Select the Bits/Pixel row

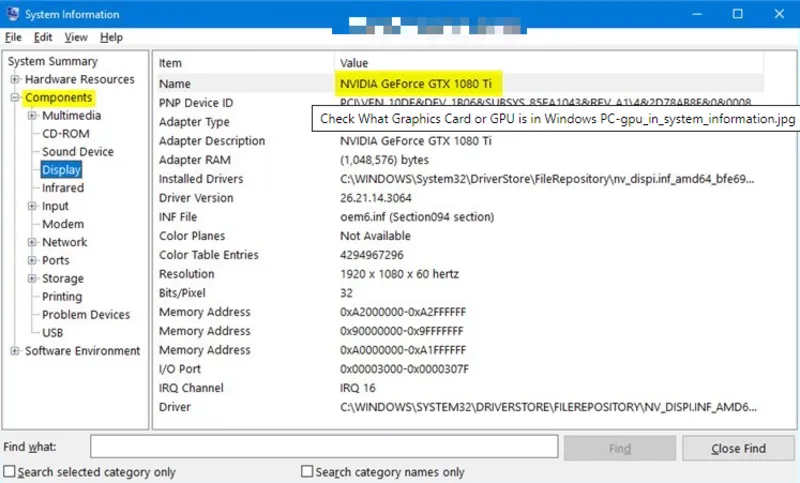459,293
